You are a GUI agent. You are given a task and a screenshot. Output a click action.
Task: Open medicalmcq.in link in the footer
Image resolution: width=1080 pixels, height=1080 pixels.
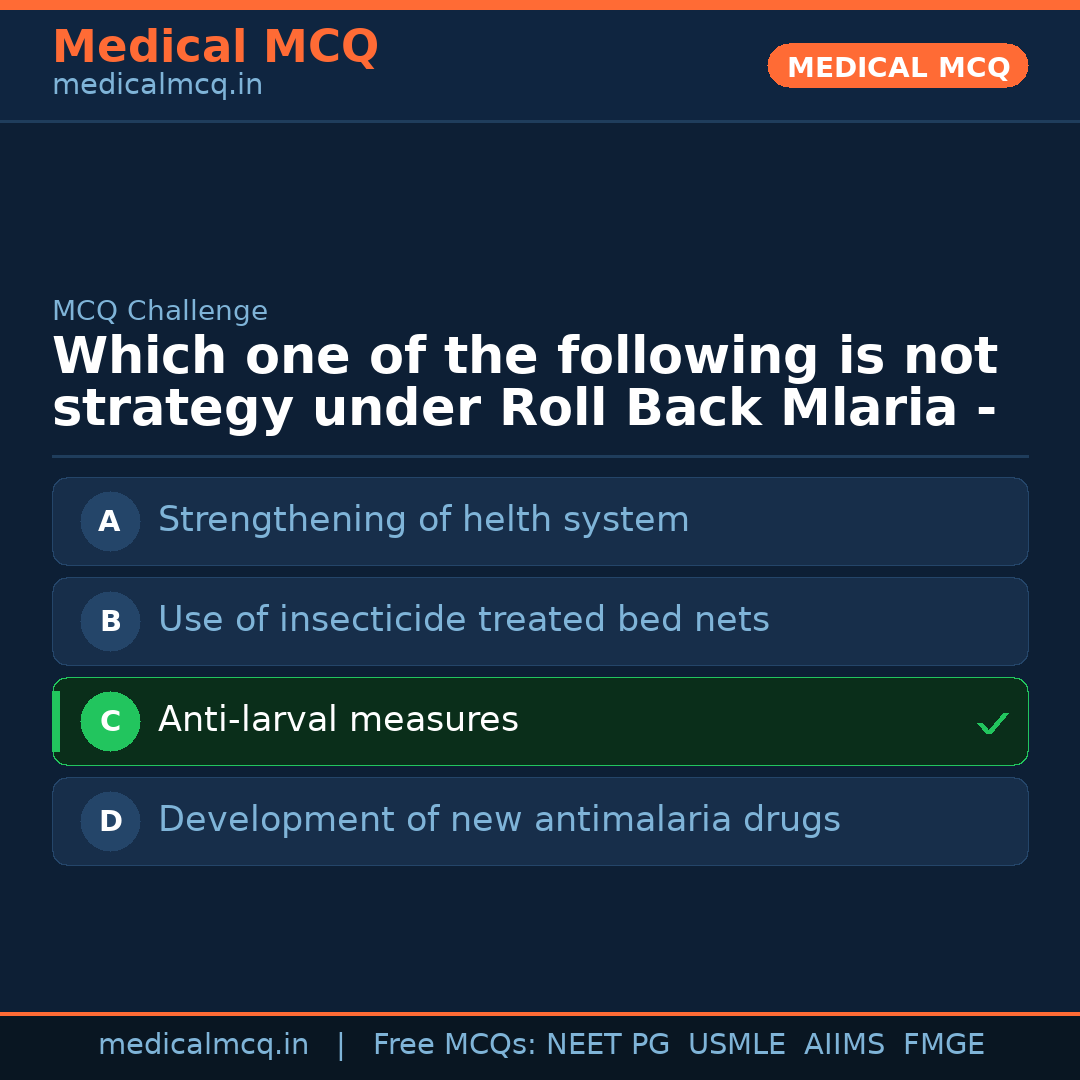coord(203,1045)
